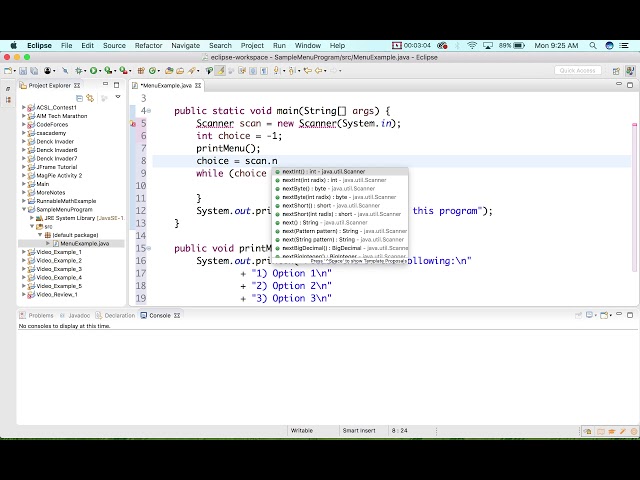Click the Quick Access search field
This screenshot has width=640, height=480.
[579, 70]
